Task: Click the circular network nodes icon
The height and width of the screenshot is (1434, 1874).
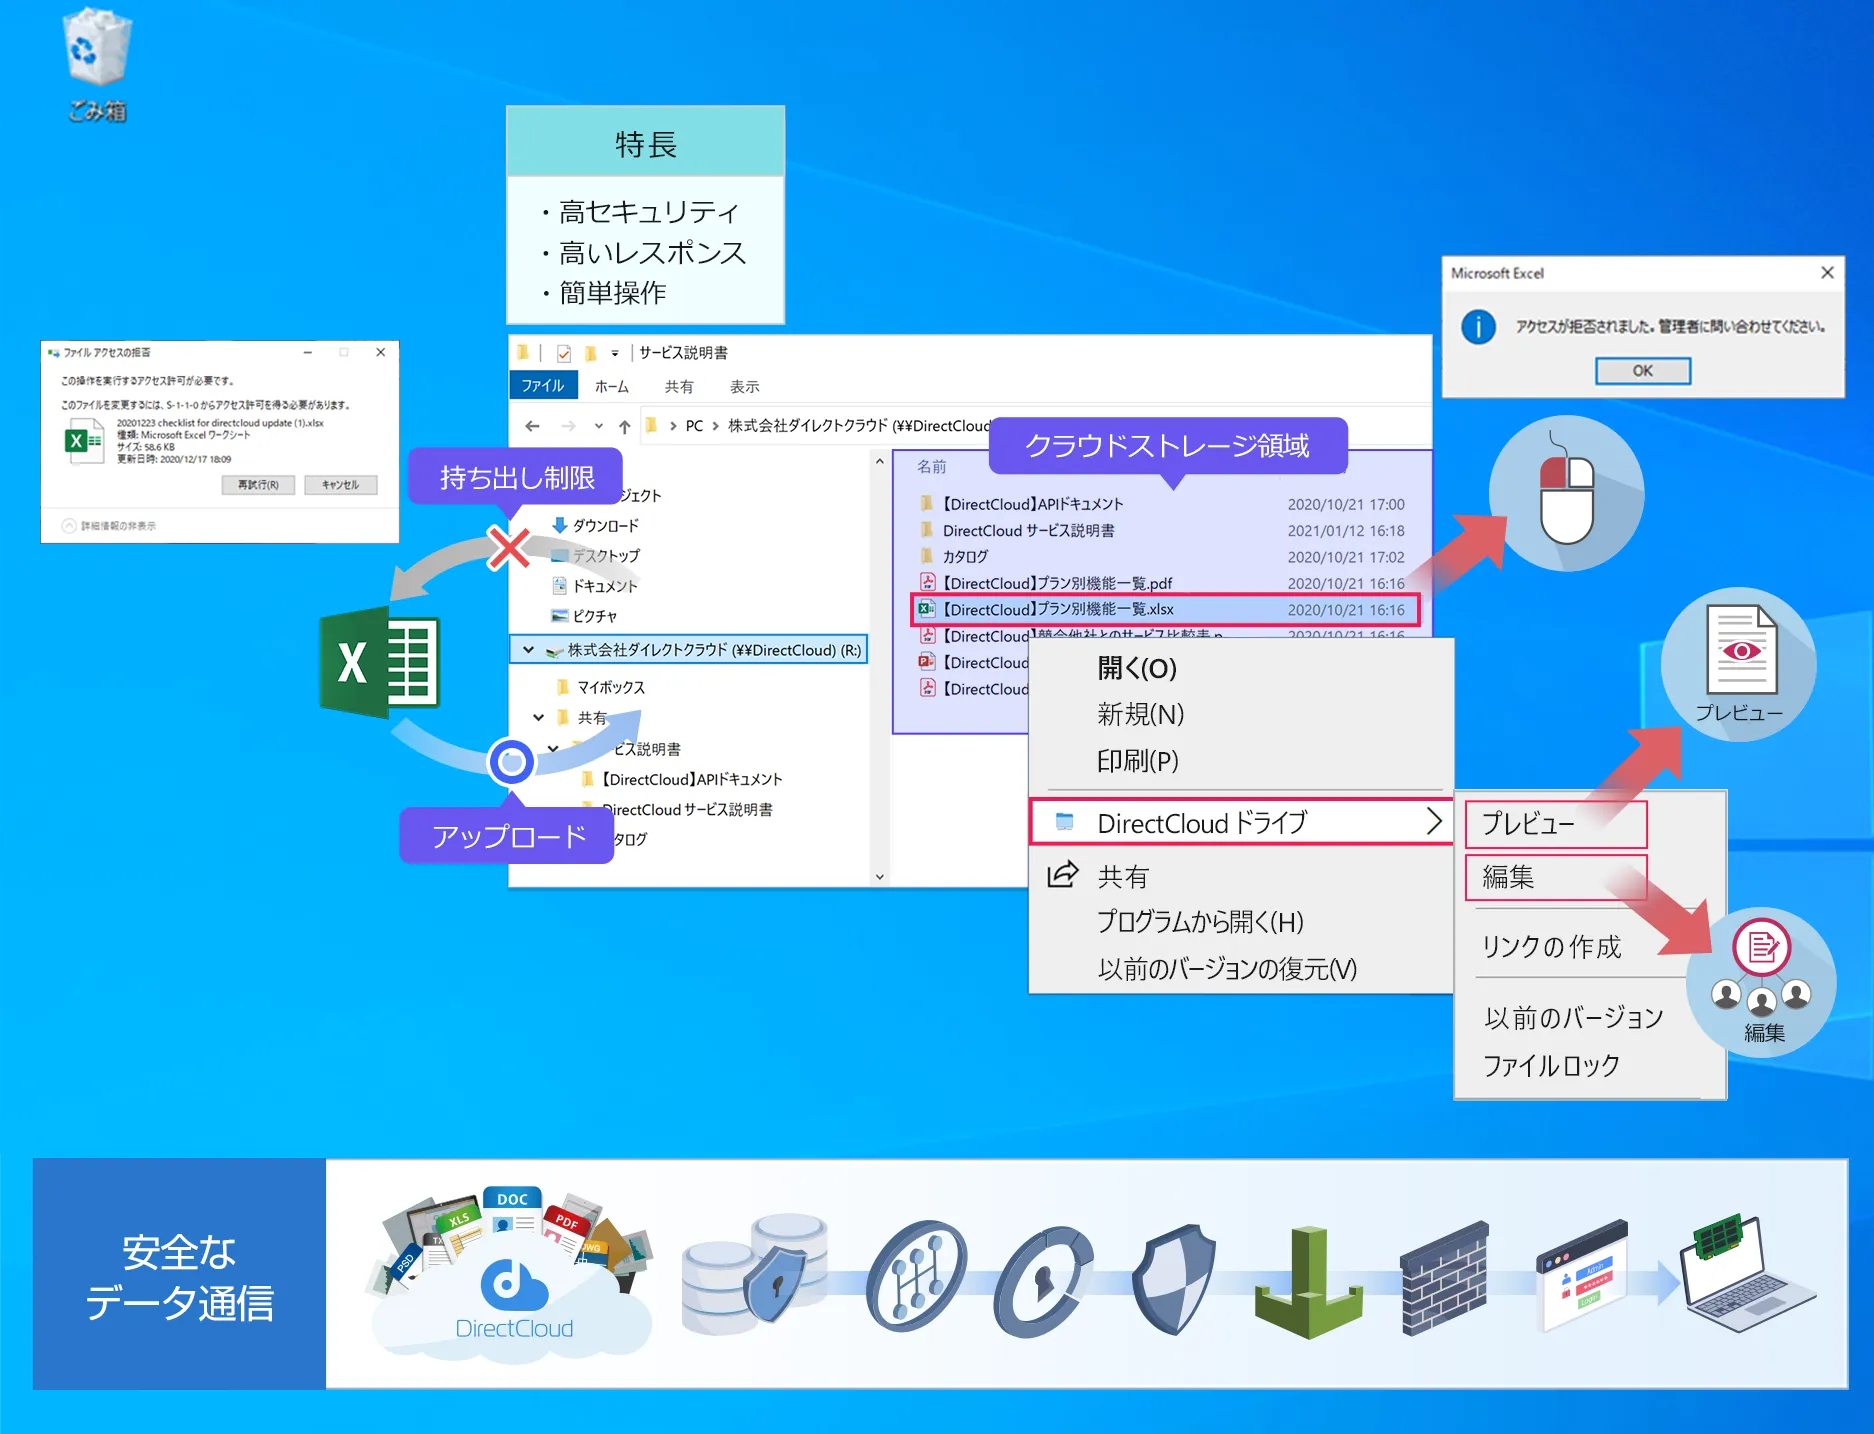Action: 916,1276
